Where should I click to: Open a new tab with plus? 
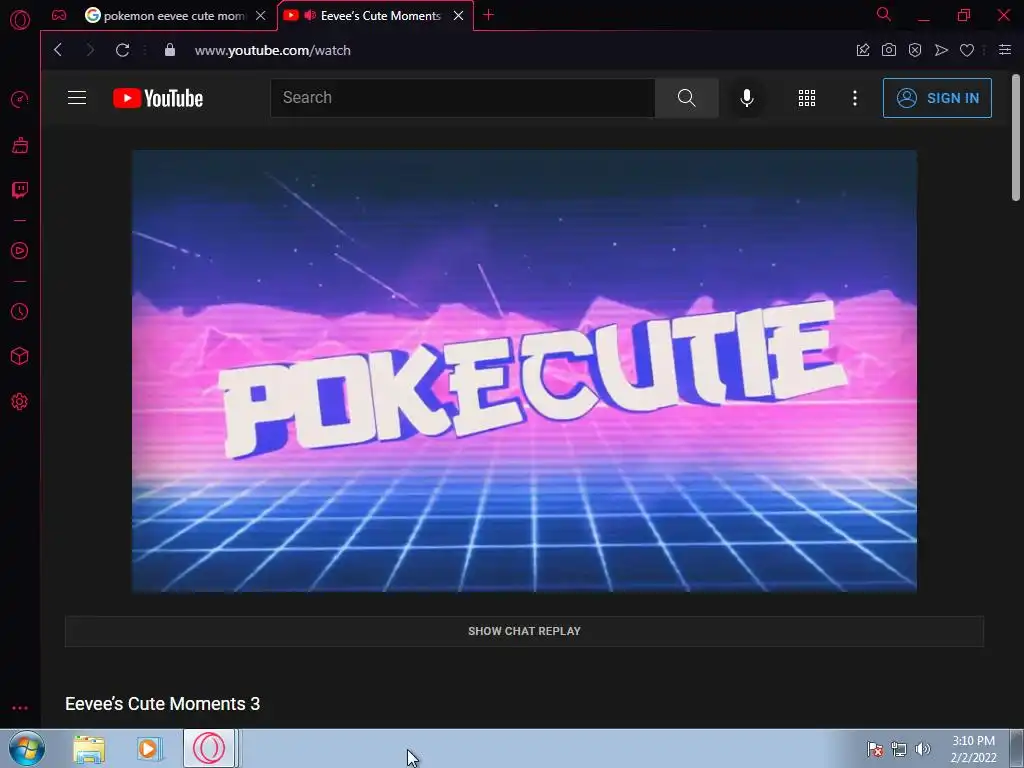click(x=488, y=15)
